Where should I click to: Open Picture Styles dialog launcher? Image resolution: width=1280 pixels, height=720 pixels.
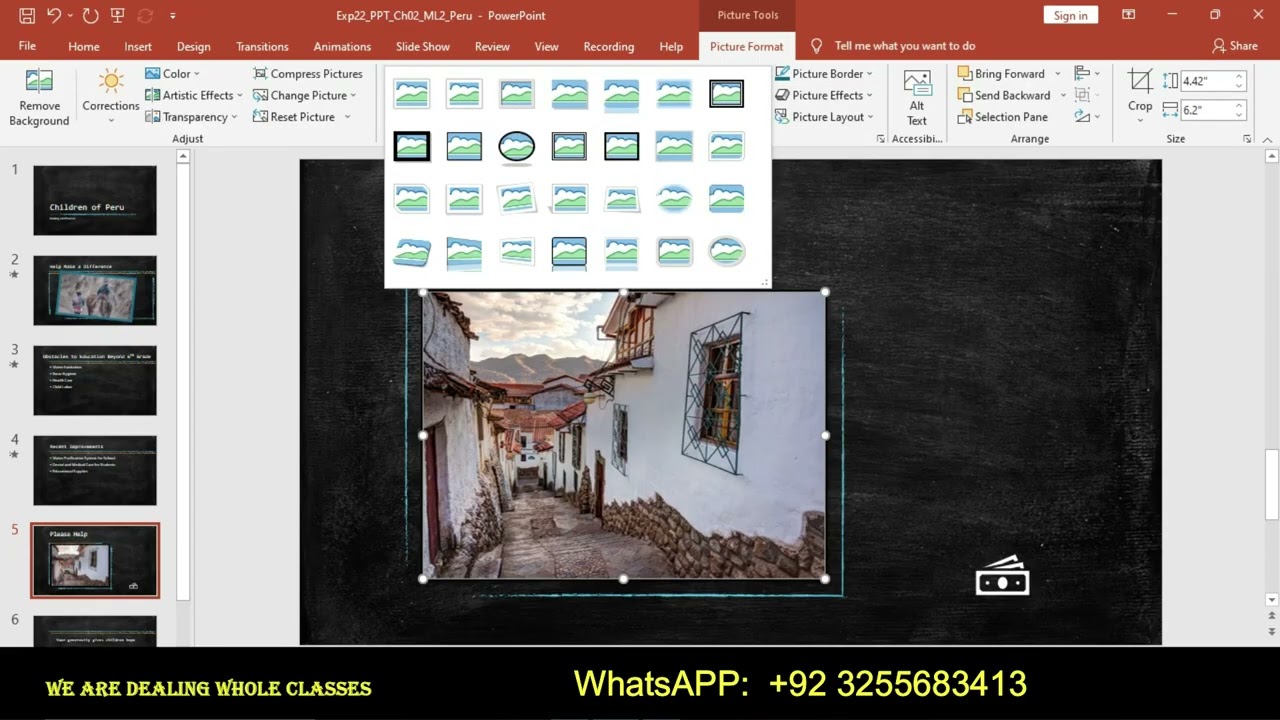pyautogui.click(x=880, y=139)
